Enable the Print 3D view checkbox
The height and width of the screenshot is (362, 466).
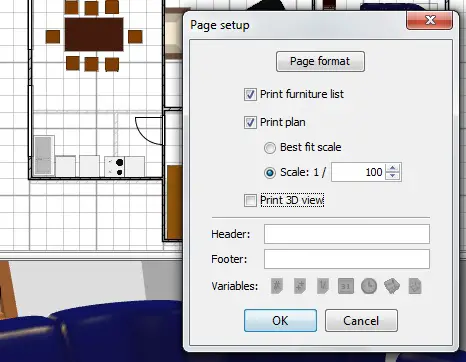250,201
